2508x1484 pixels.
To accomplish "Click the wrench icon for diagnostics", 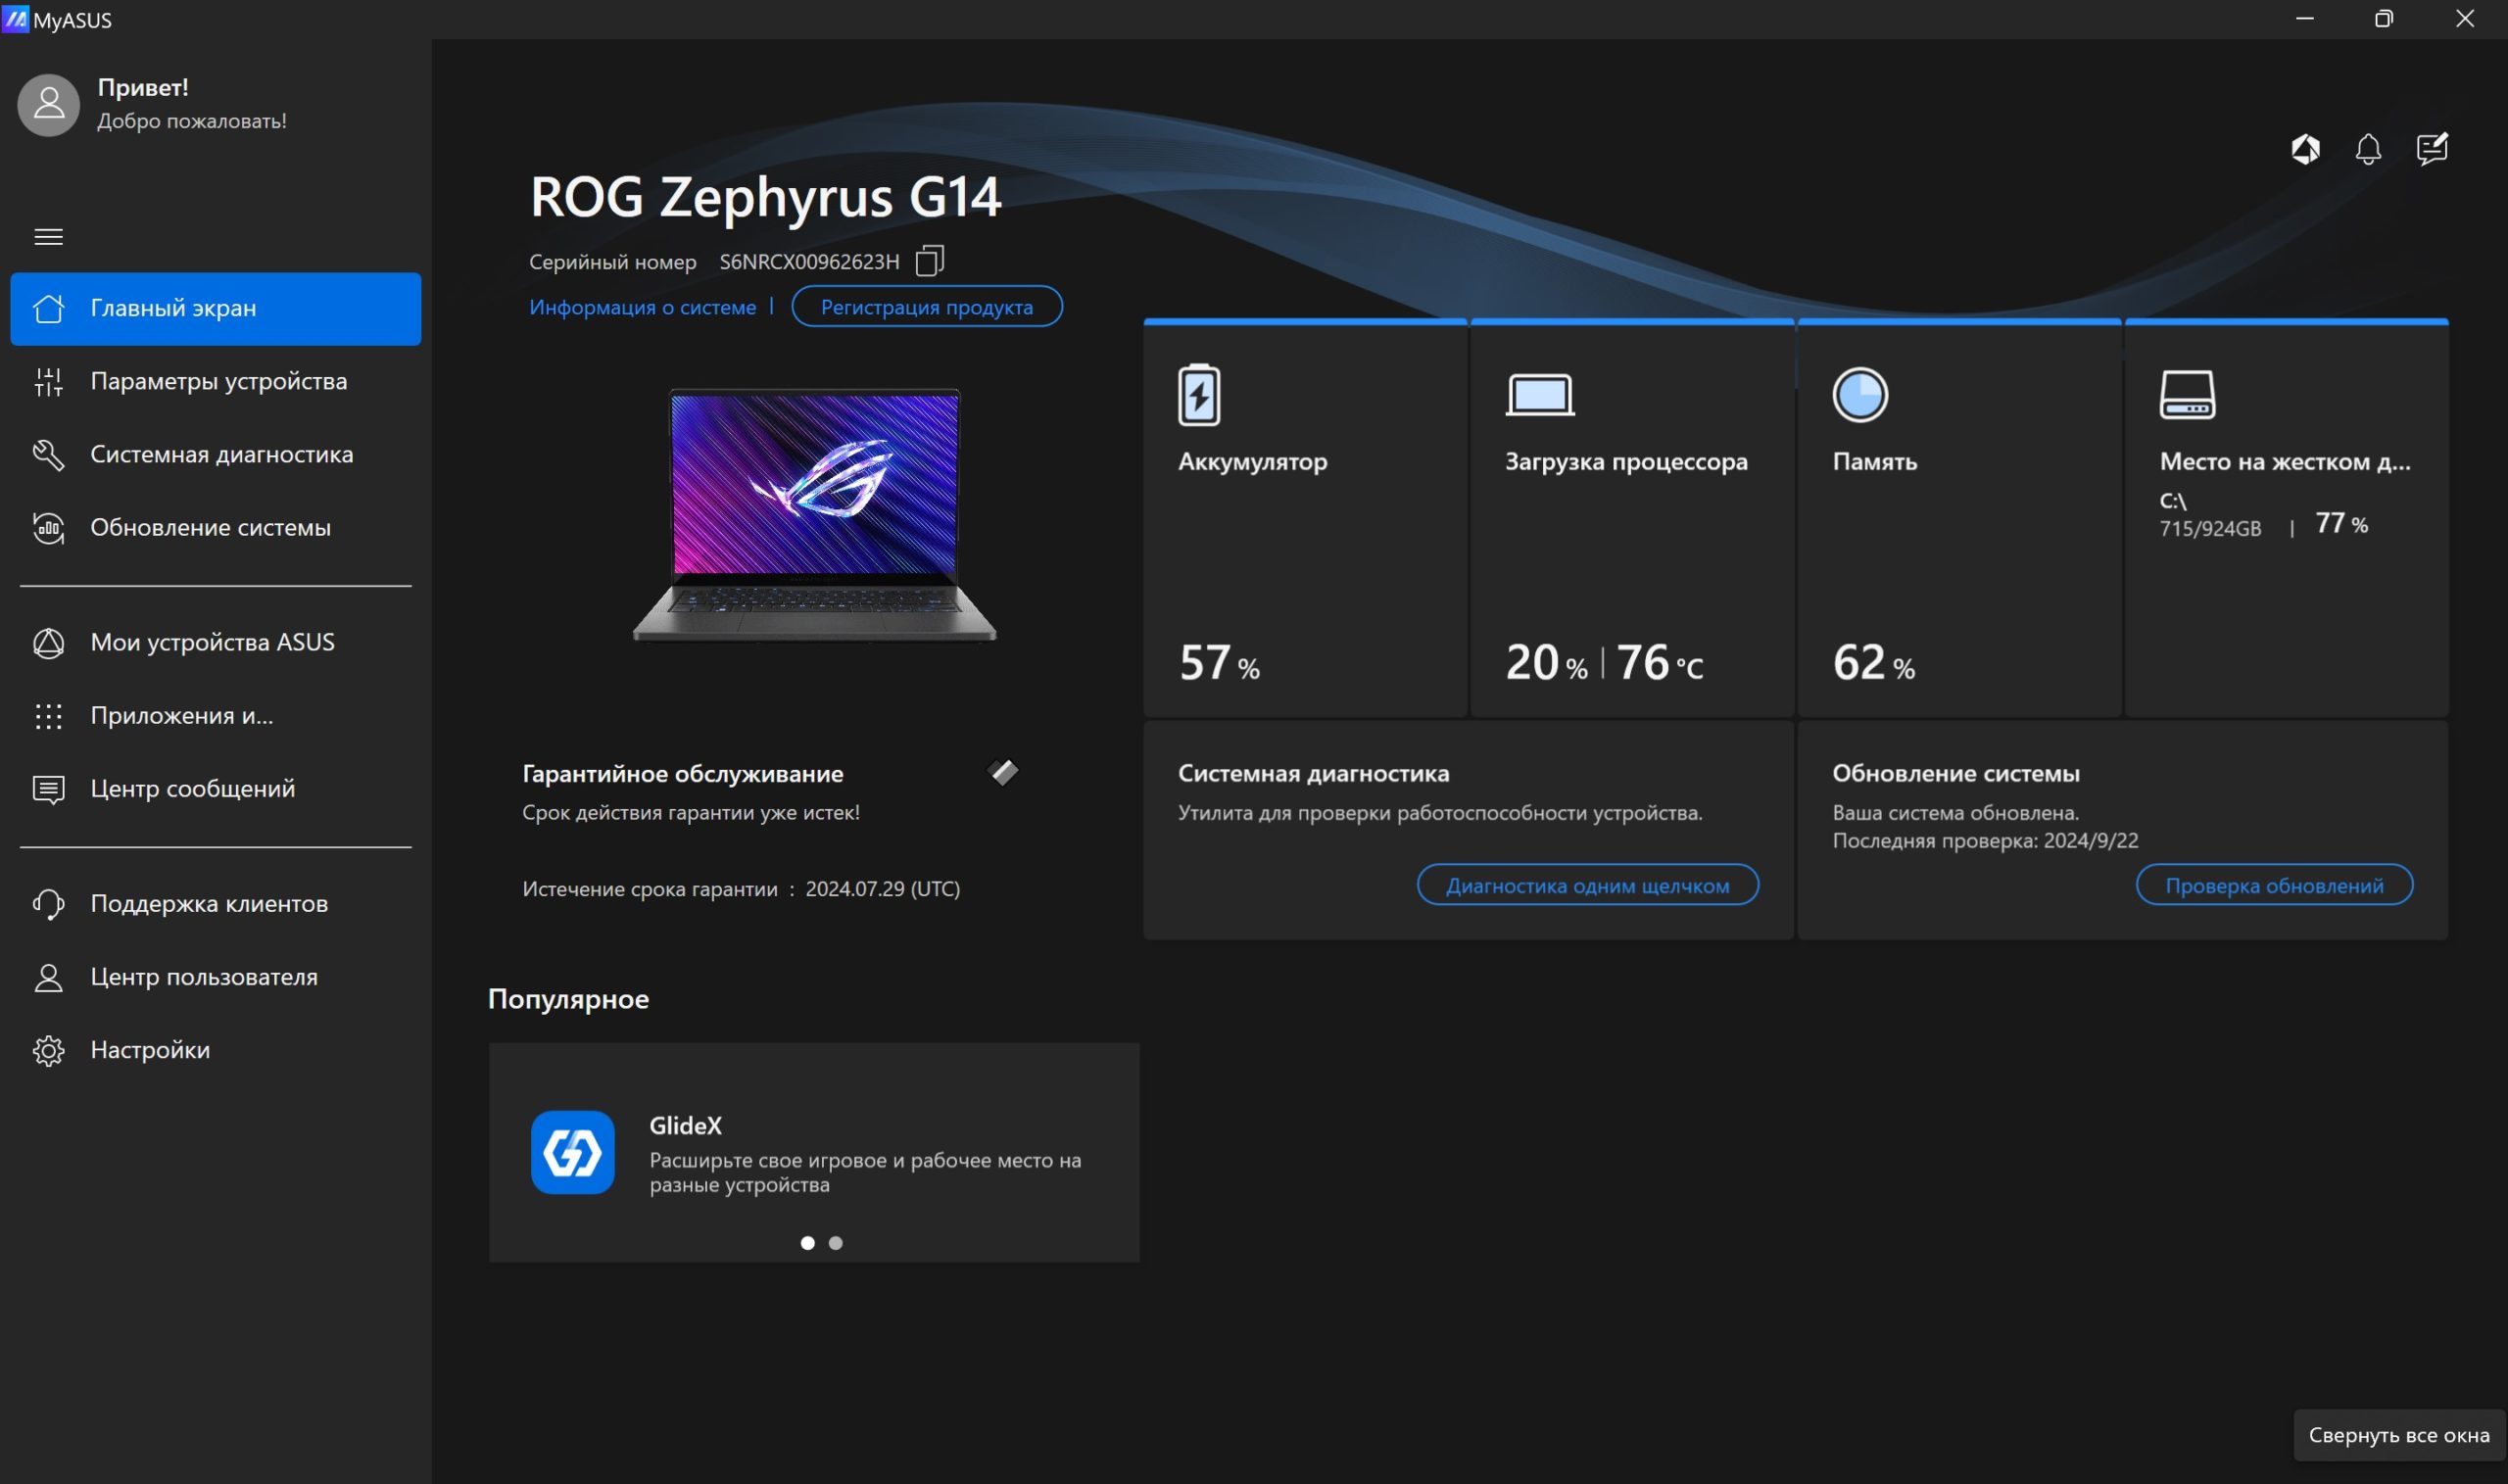I will [48, 454].
